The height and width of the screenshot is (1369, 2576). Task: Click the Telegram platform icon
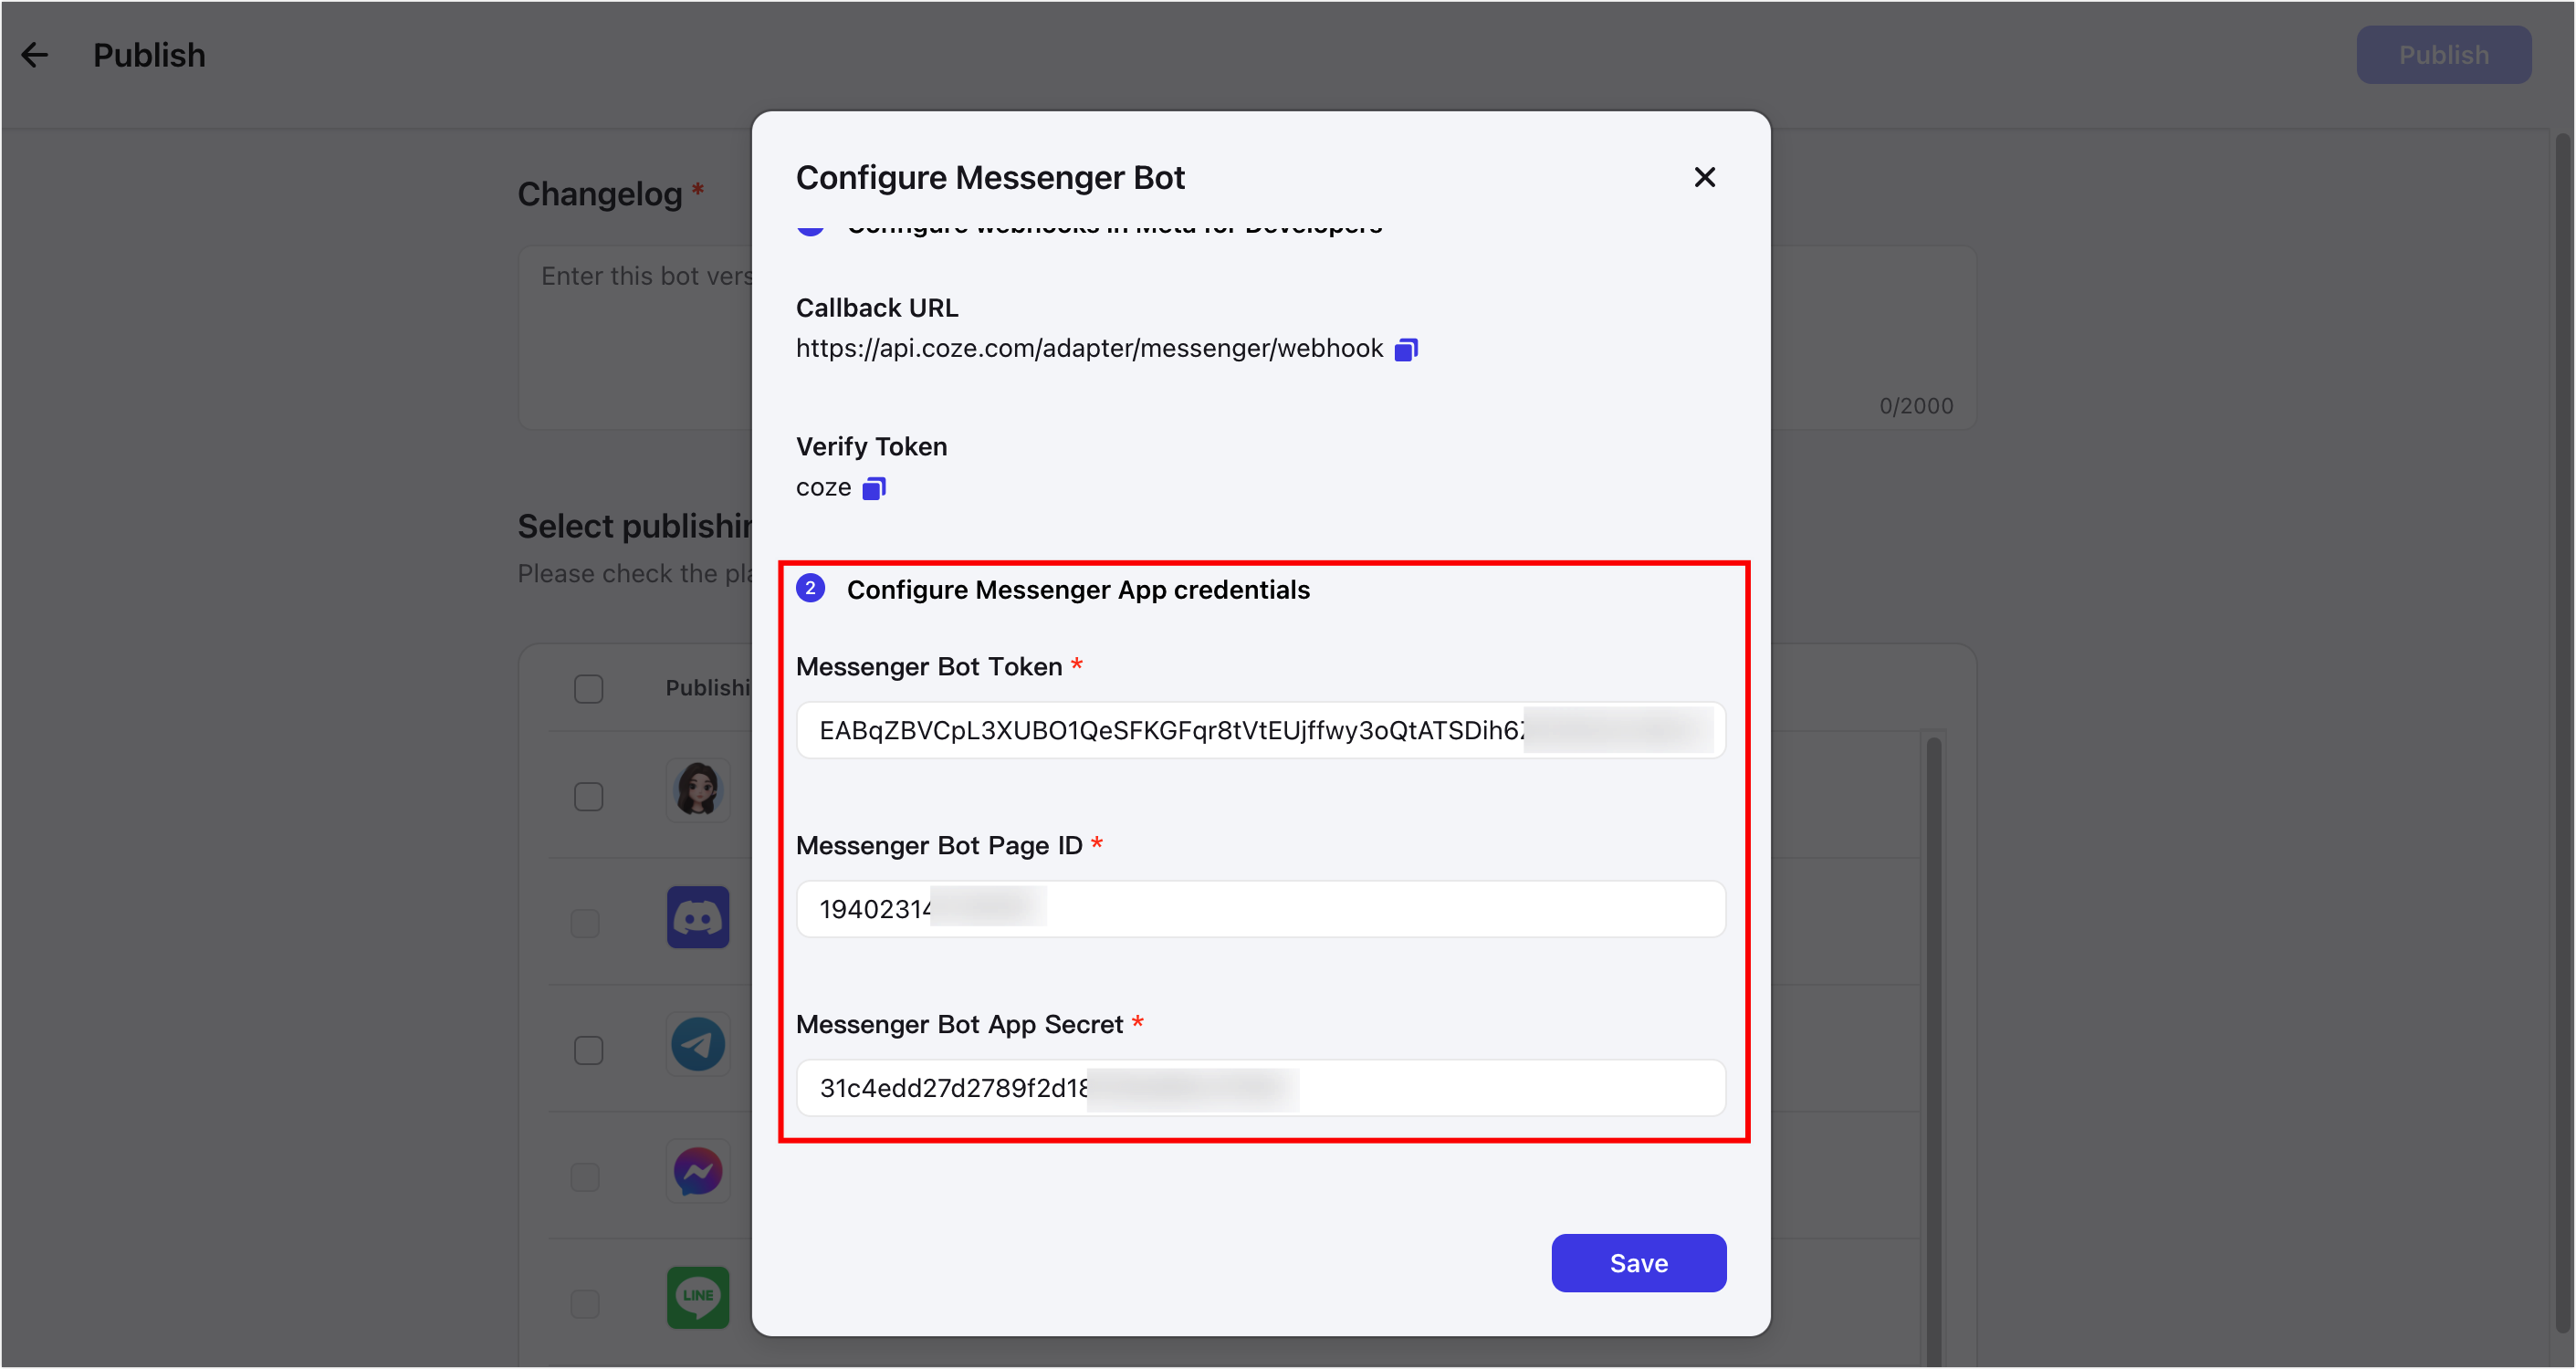698,1044
